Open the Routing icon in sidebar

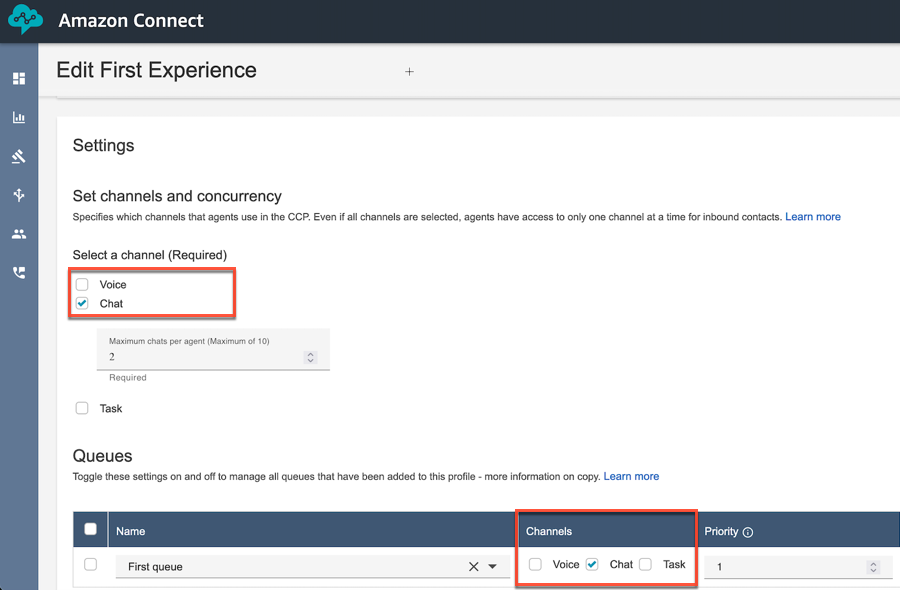pyautogui.click(x=19, y=156)
